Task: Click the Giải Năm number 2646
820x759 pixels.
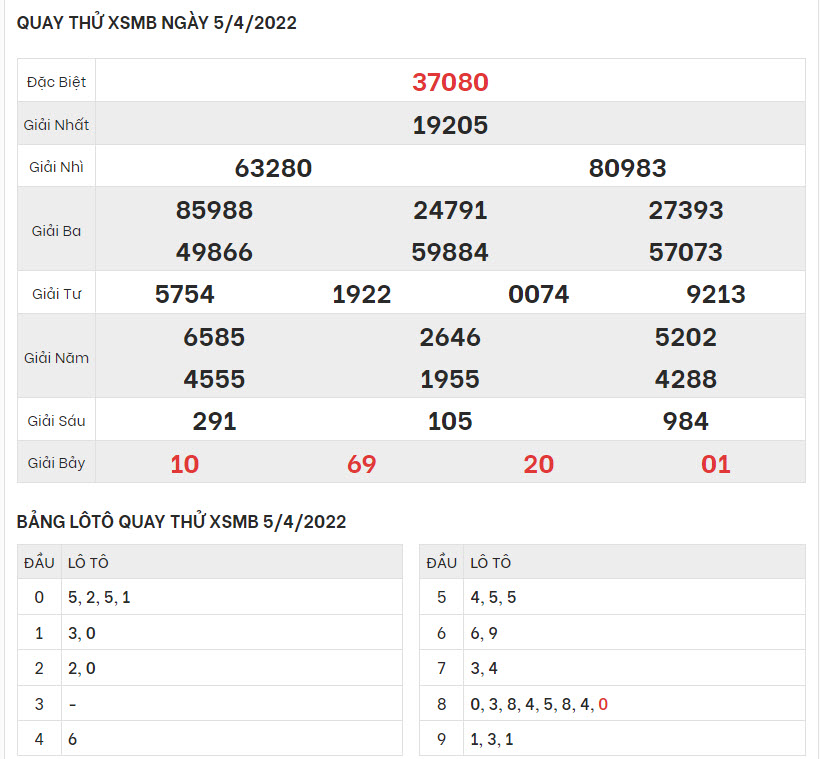Action: tap(450, 337)
